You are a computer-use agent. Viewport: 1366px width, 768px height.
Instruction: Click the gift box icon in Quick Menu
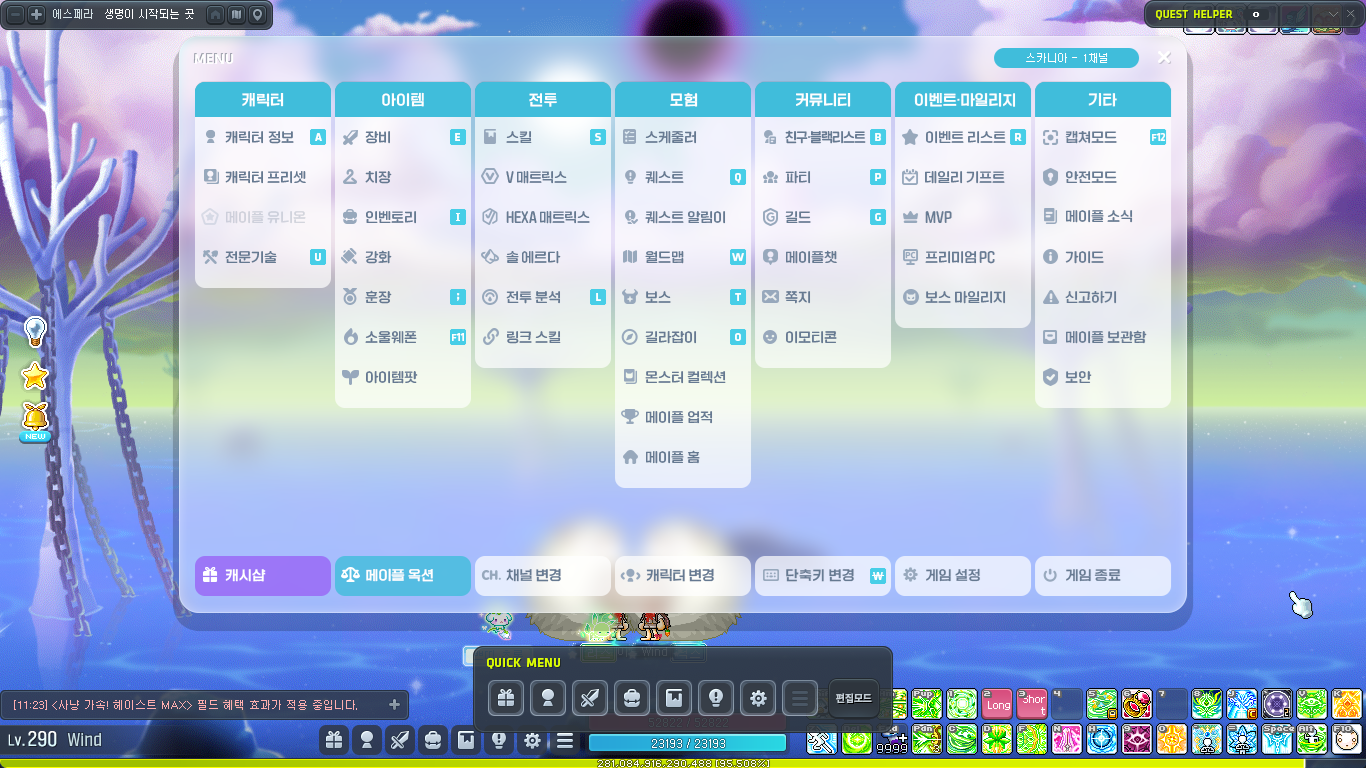(505, 698)
